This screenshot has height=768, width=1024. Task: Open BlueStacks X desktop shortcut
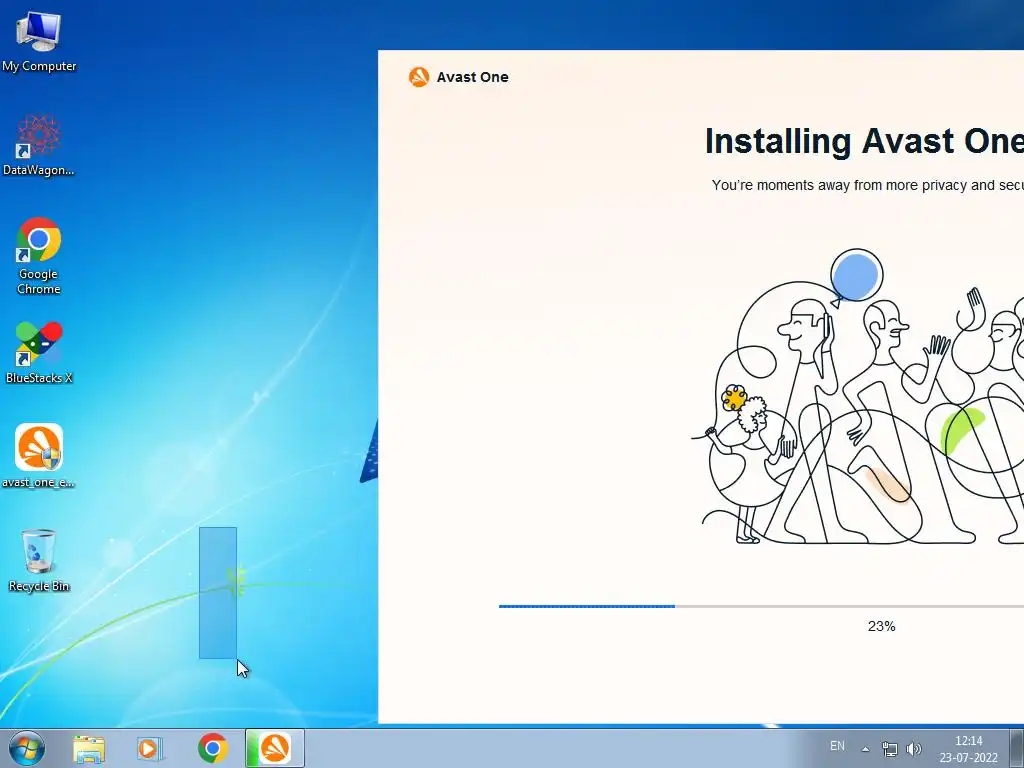click(39, 353)
